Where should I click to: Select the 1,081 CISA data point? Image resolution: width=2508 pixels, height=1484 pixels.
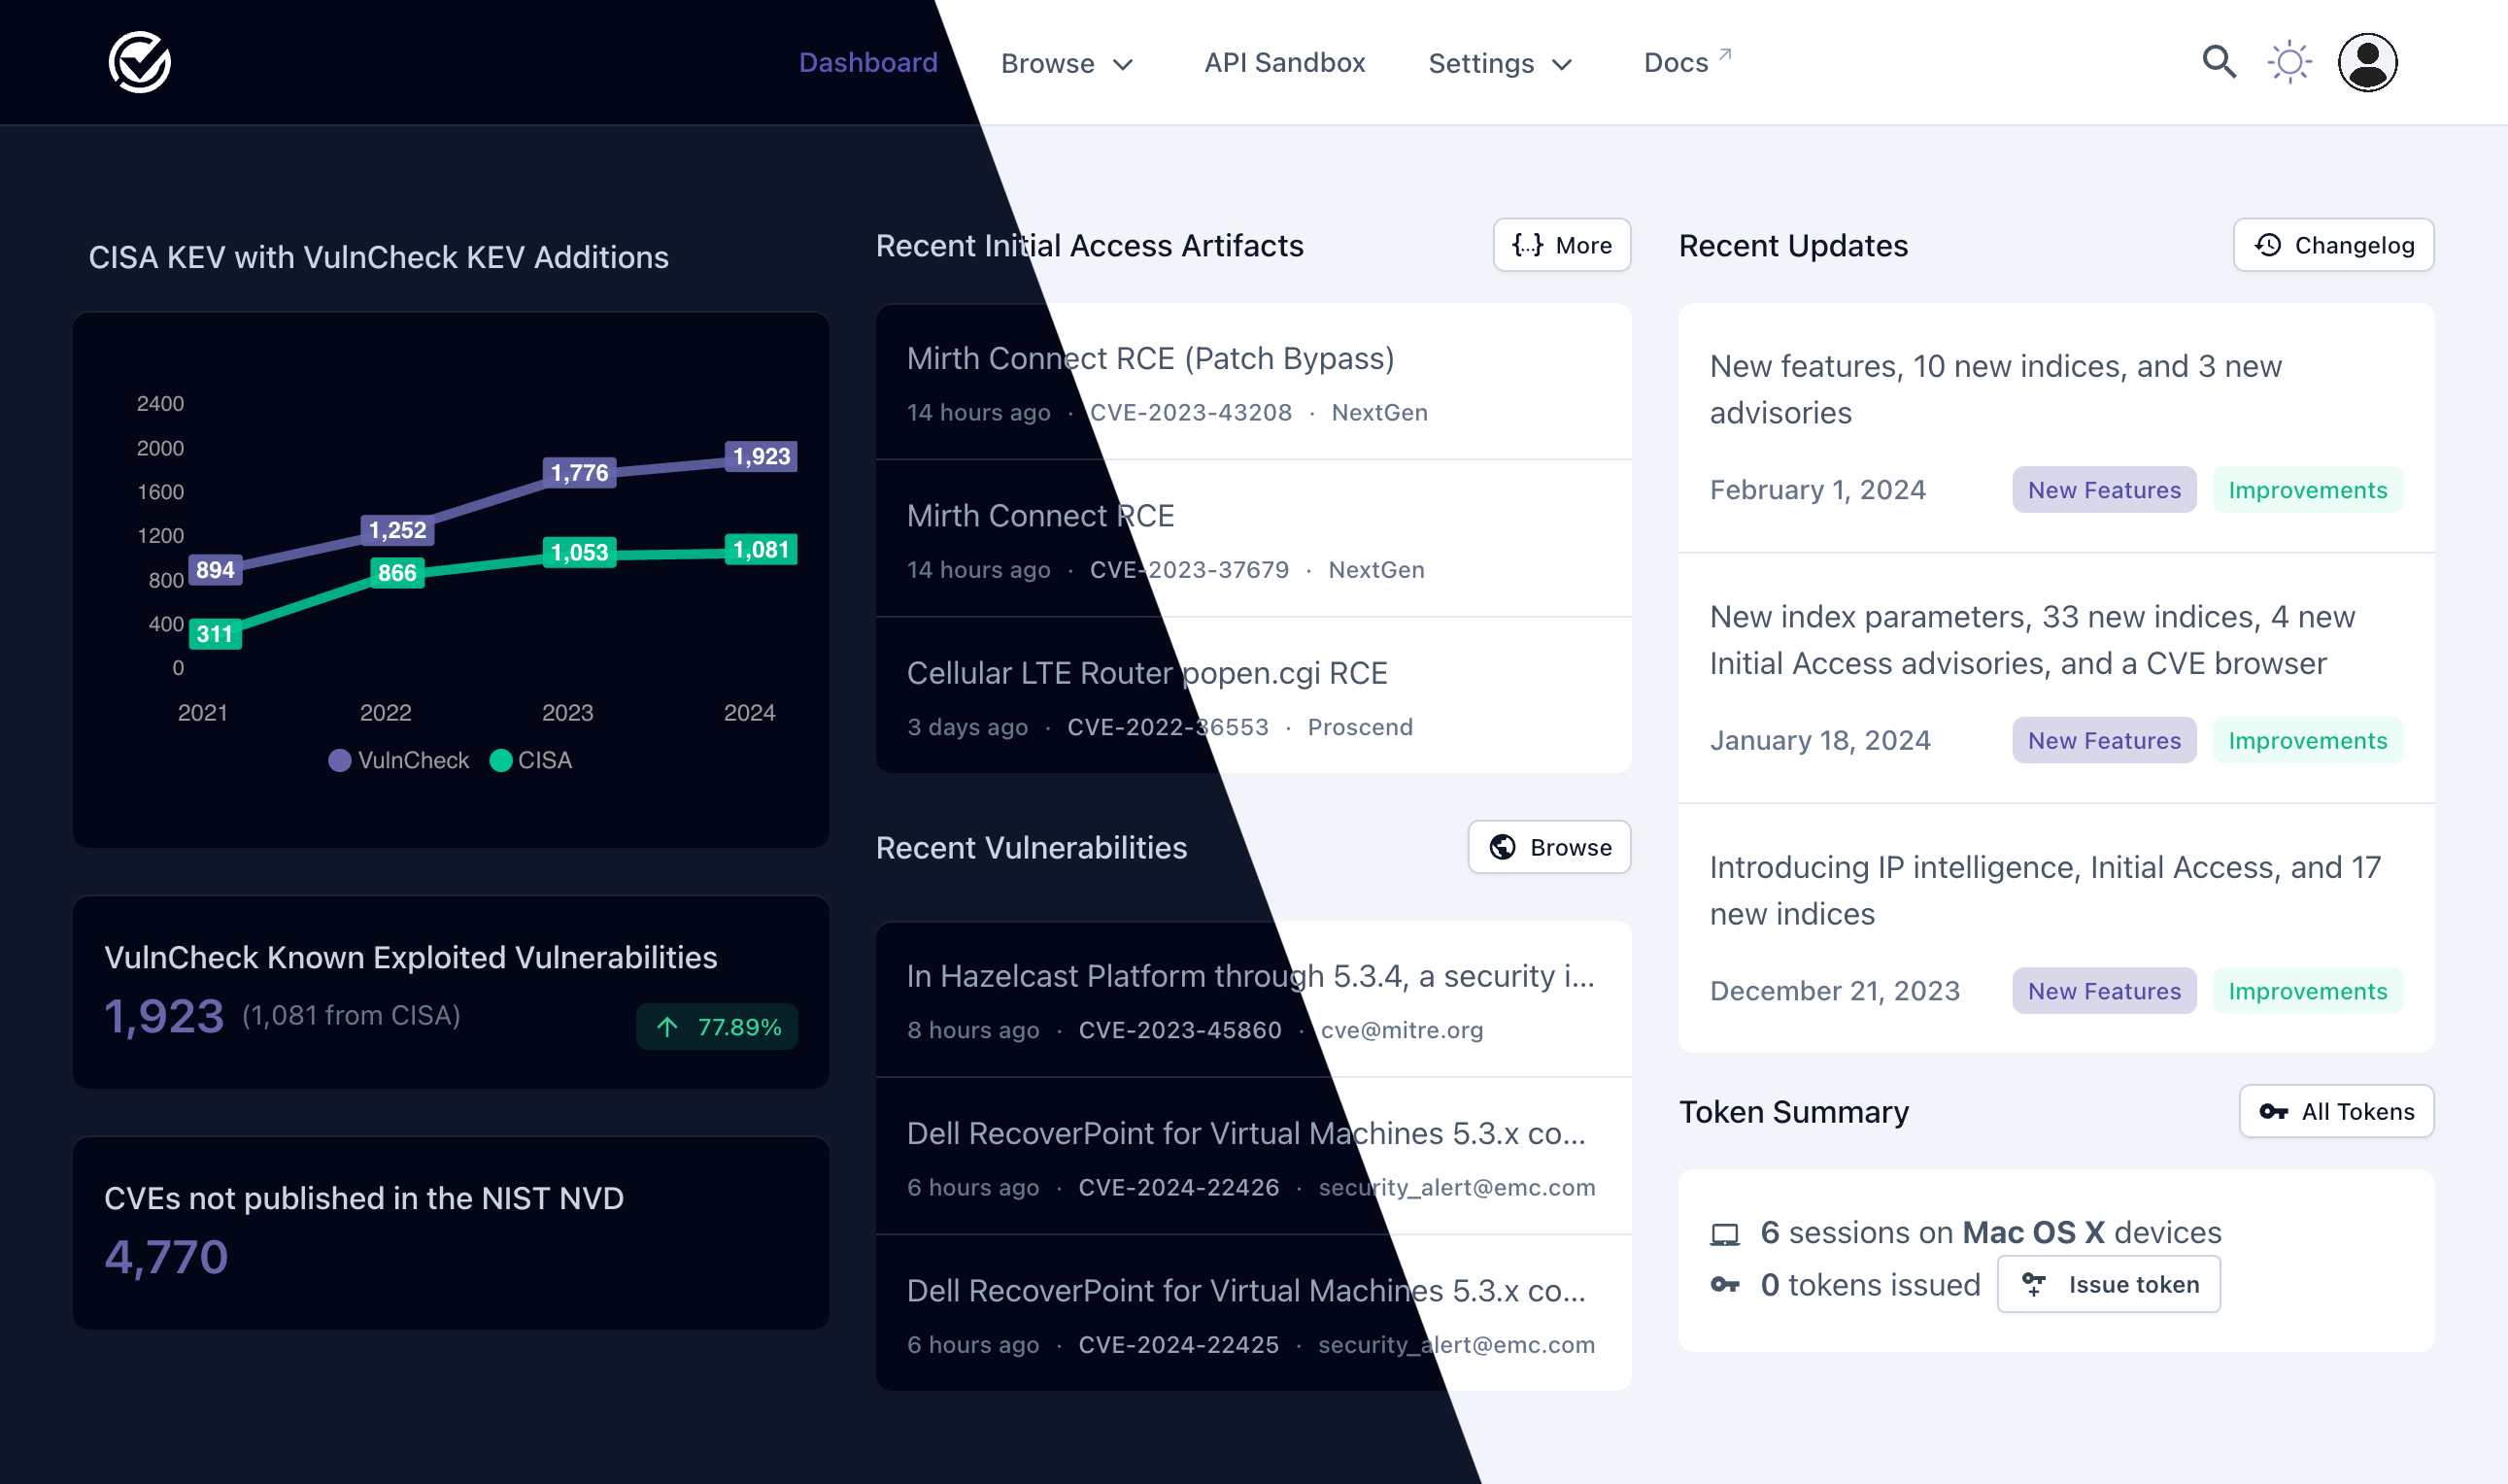[761, 549]
